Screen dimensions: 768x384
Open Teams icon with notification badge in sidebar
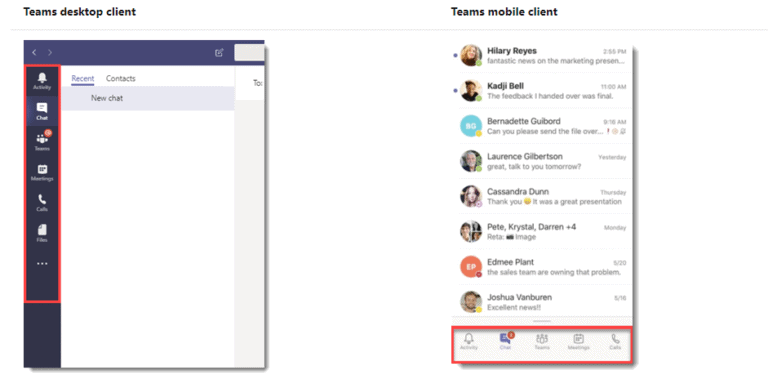pos(42,141)
